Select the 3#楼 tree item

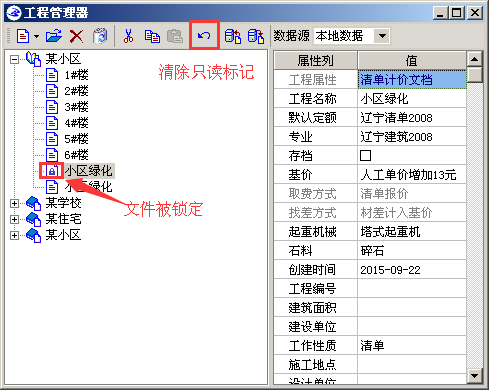76,107
